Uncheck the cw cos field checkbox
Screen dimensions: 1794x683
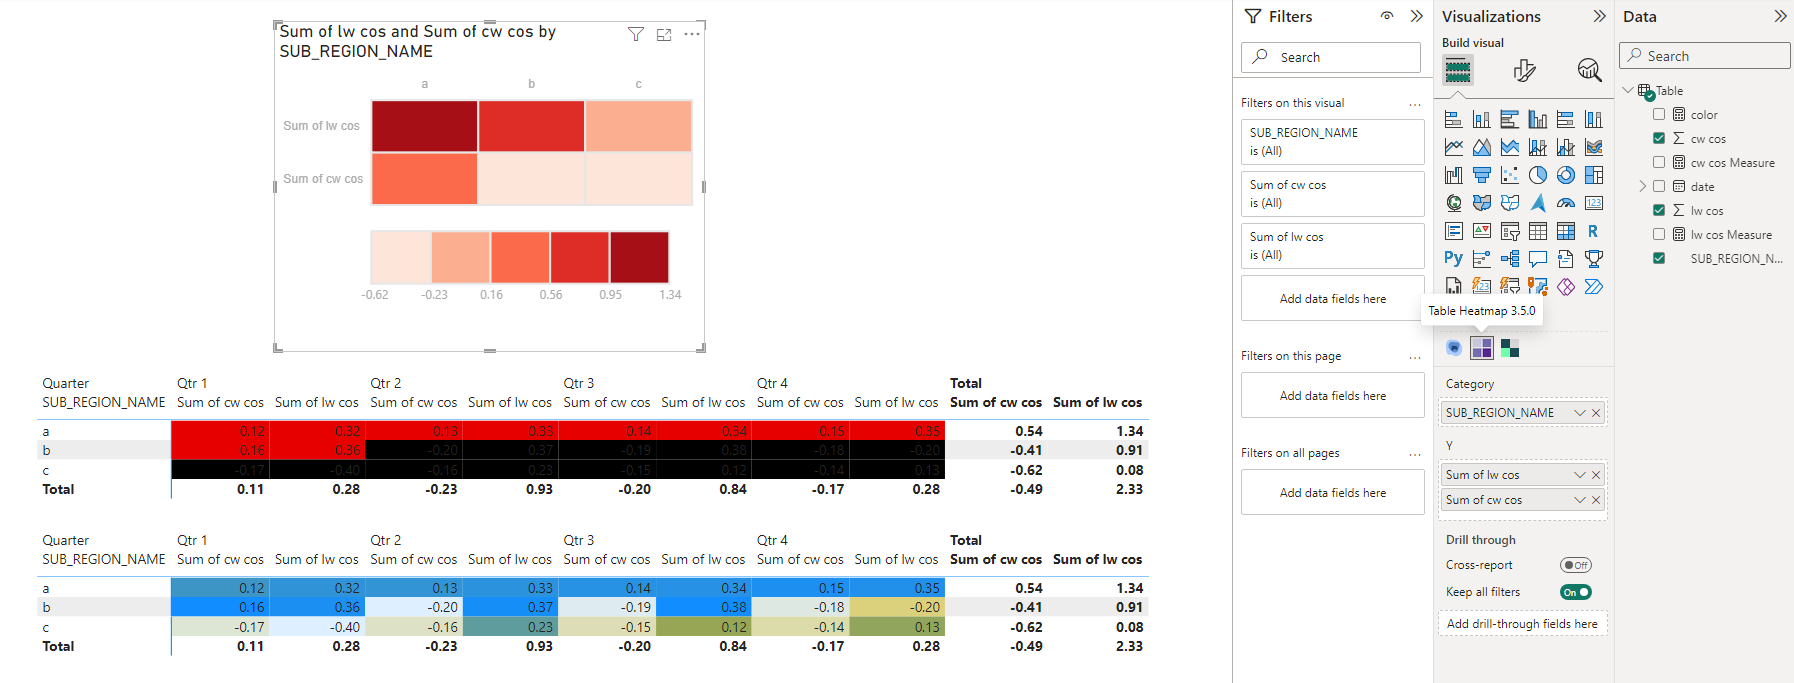1659,138
